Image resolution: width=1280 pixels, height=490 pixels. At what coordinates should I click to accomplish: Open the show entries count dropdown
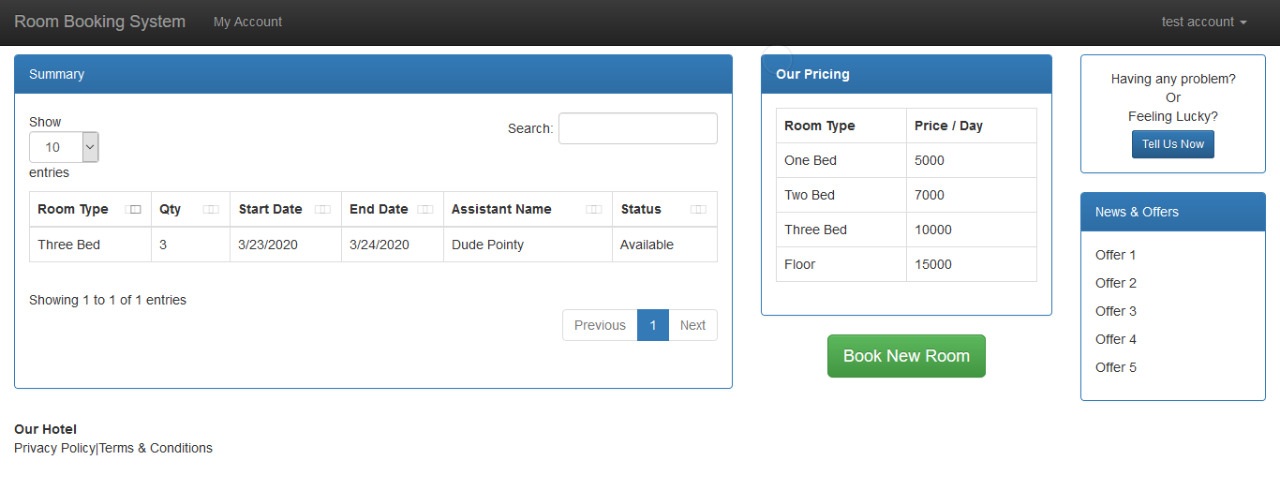coord(64,147)
